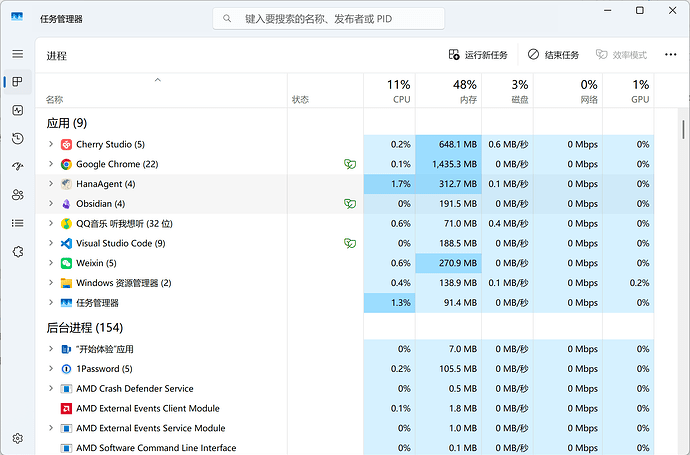This screenshot has height=455, width=690.
Task: Click efficiency leaf icon on Google Chrome row
Action: (x=350, y=164)
